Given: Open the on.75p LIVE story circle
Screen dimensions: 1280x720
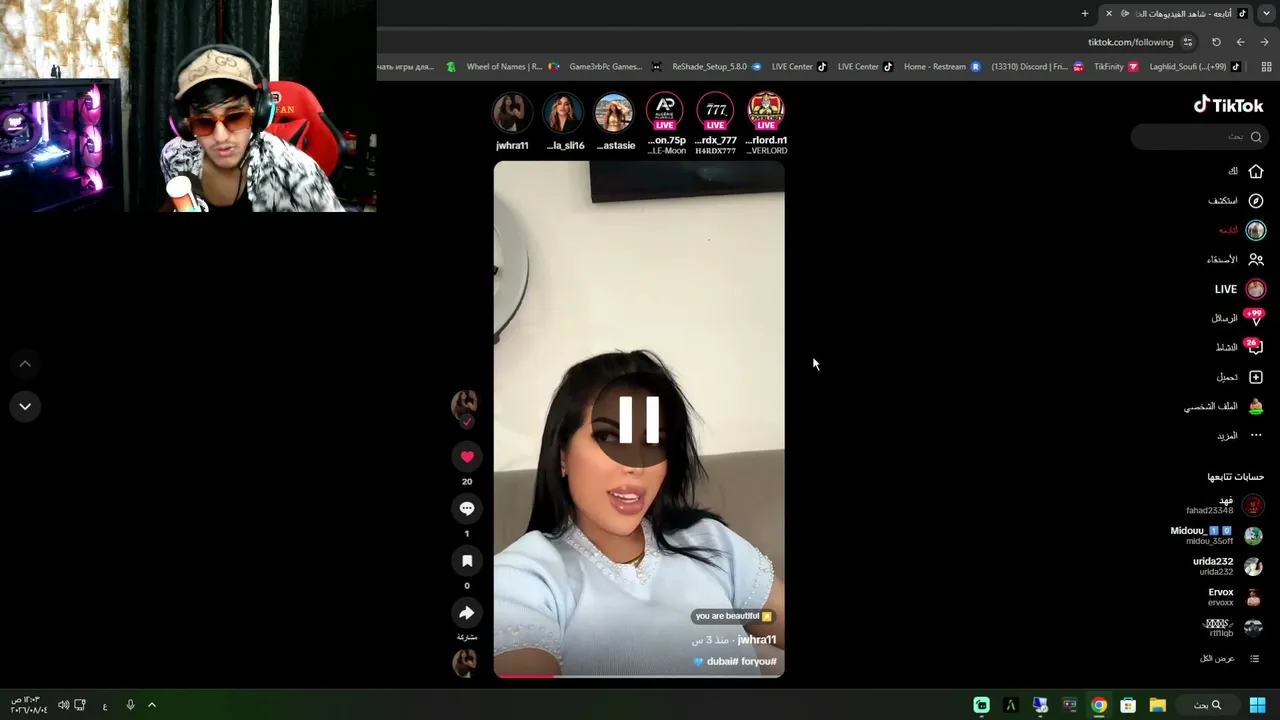Looking at the screenshot, I should point(665,113).
